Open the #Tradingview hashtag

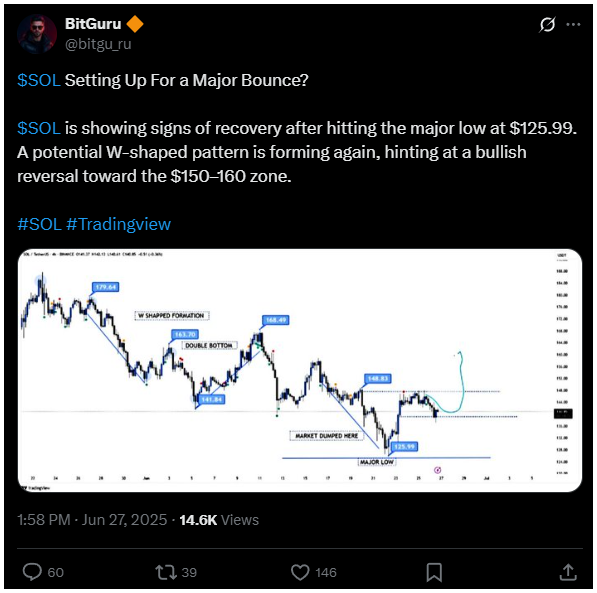click(x=118, y=224)
